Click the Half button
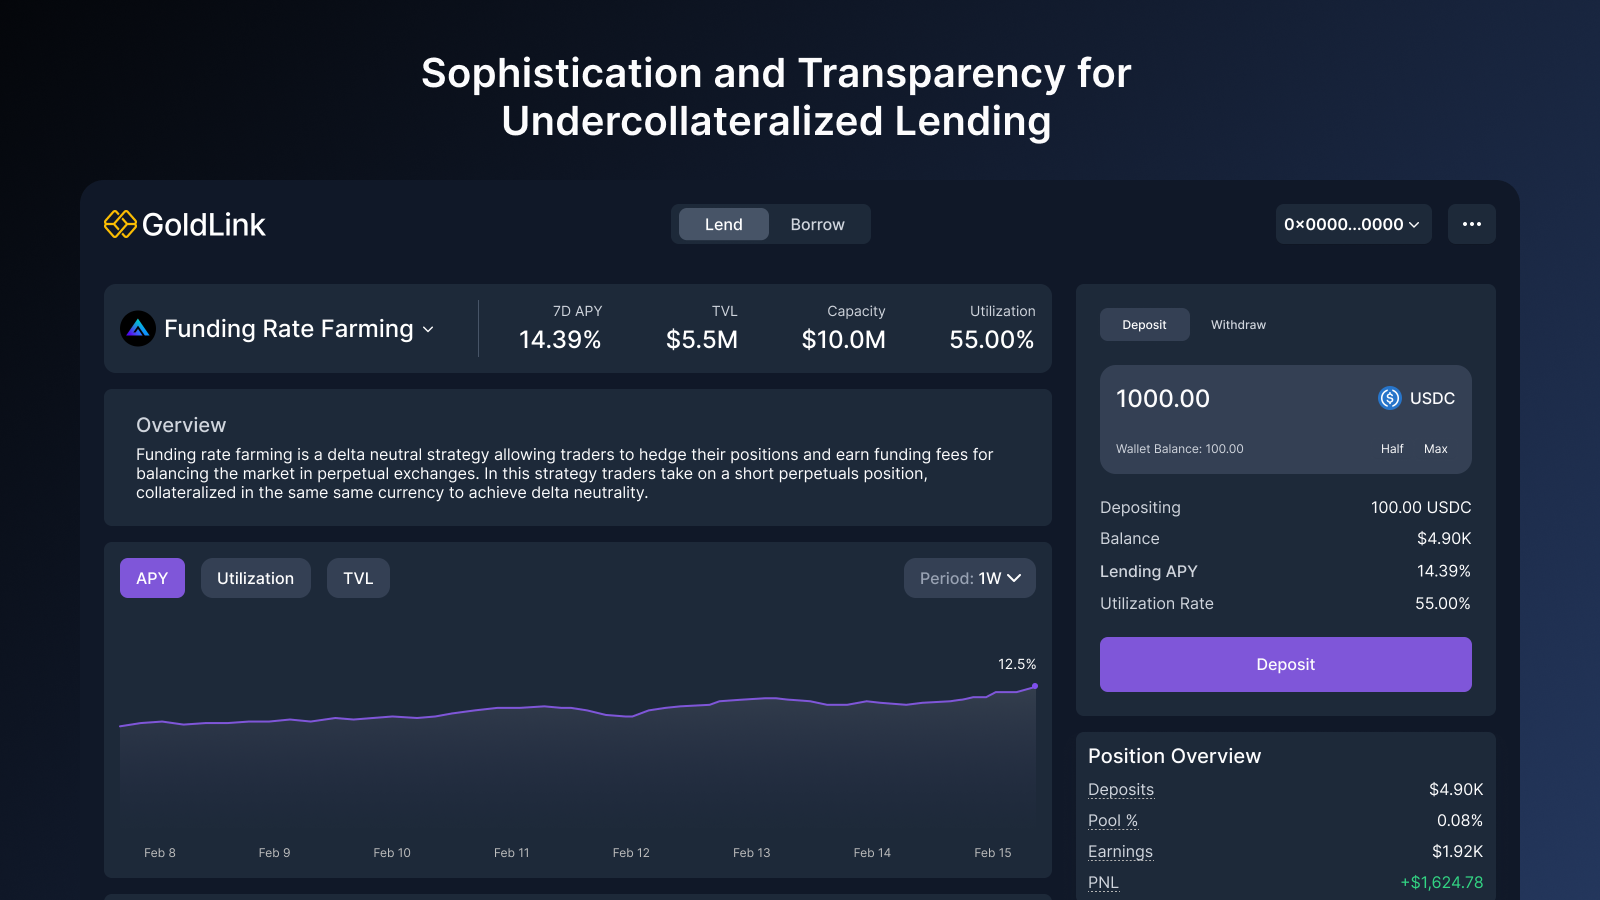 [1391, 448]
